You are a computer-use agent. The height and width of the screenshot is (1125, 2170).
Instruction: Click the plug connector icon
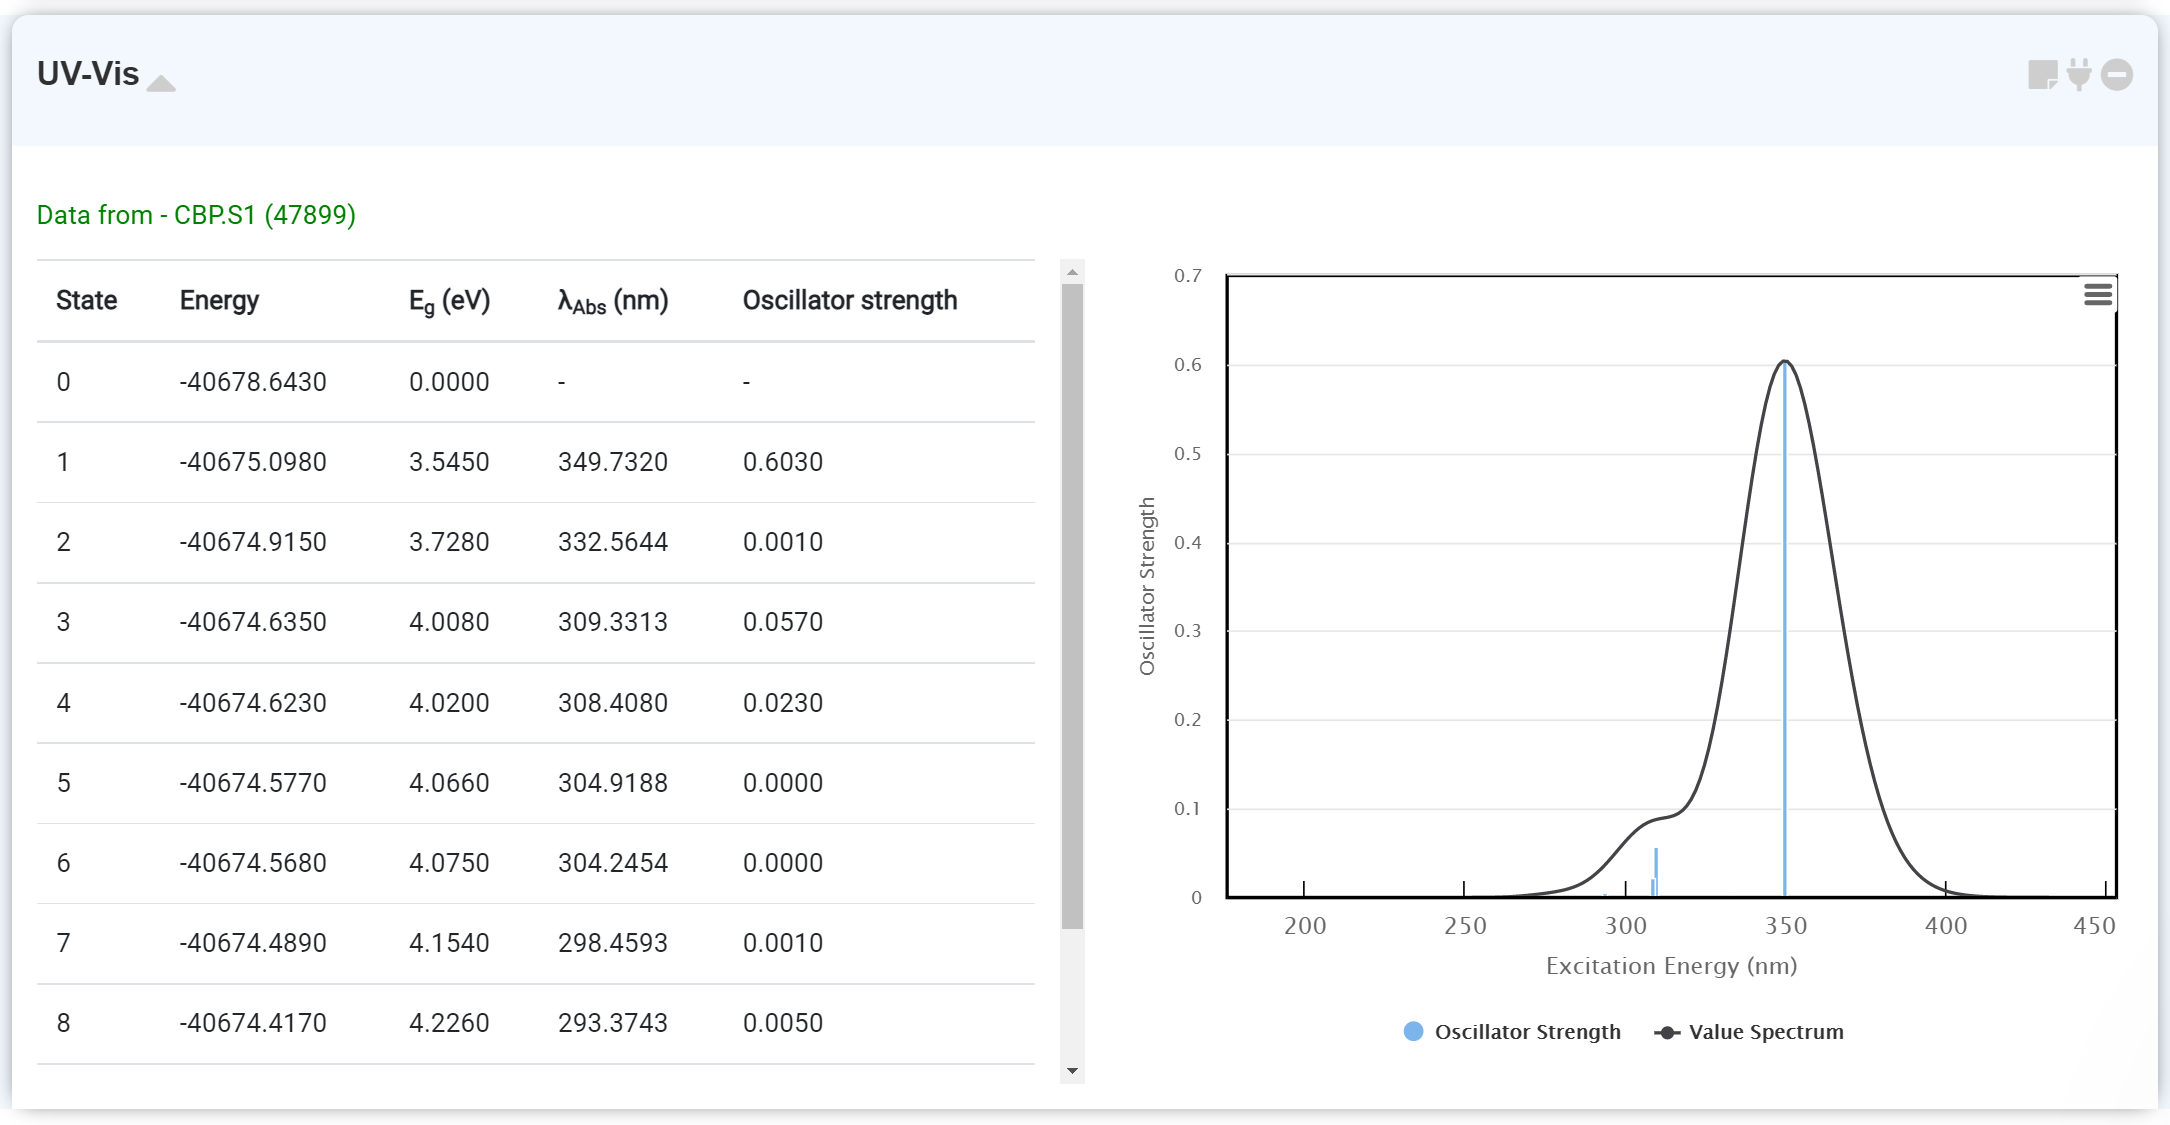pyautogui.click(x=2079, y=75)
